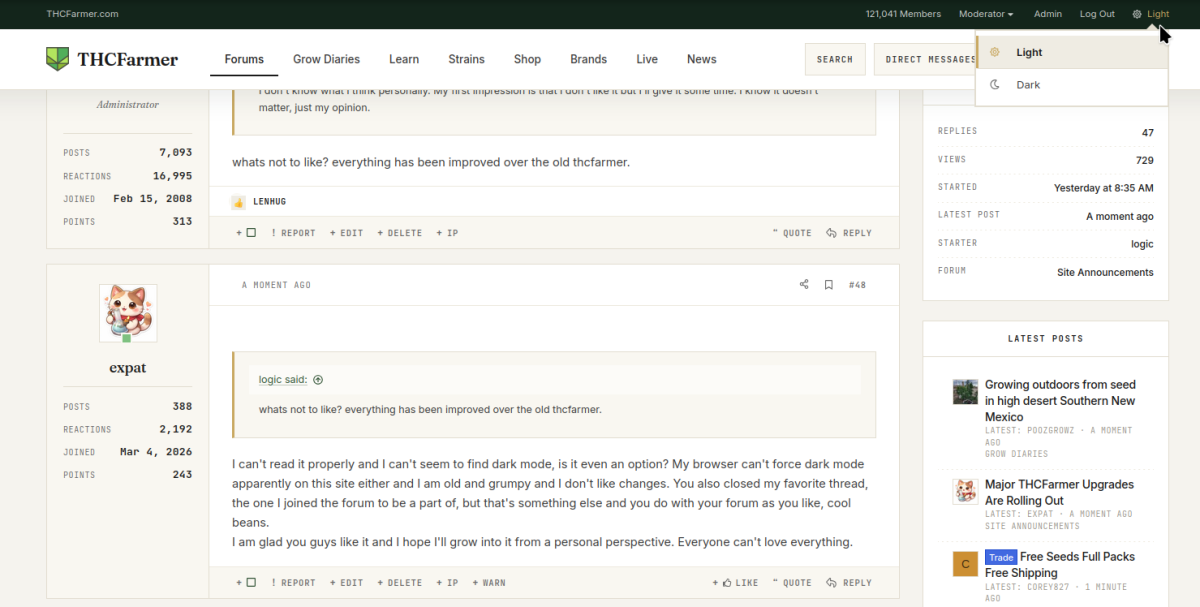Reply to the administrator's post
The width and height of the screenshot is (1200, 607).
coord(849,233)
